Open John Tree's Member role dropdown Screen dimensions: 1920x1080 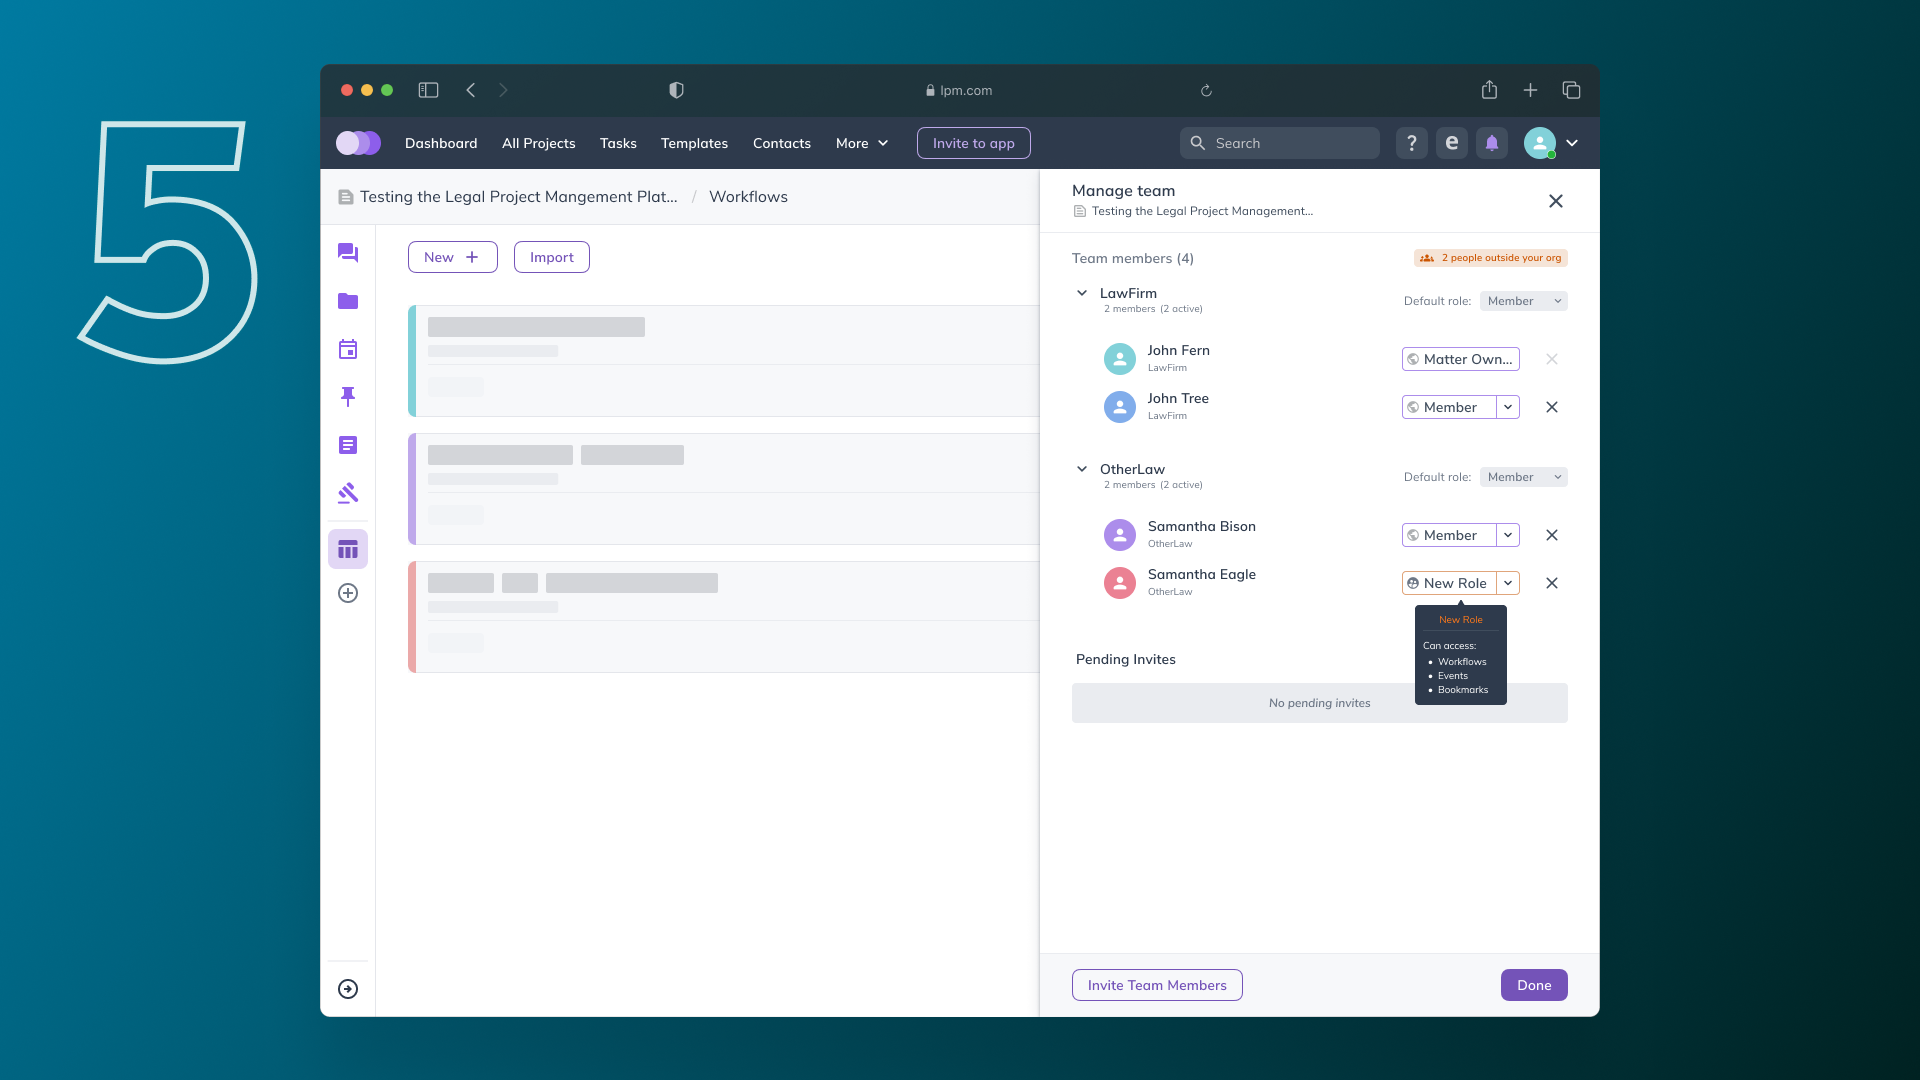pyautogui.click(x=1507, y=407)
